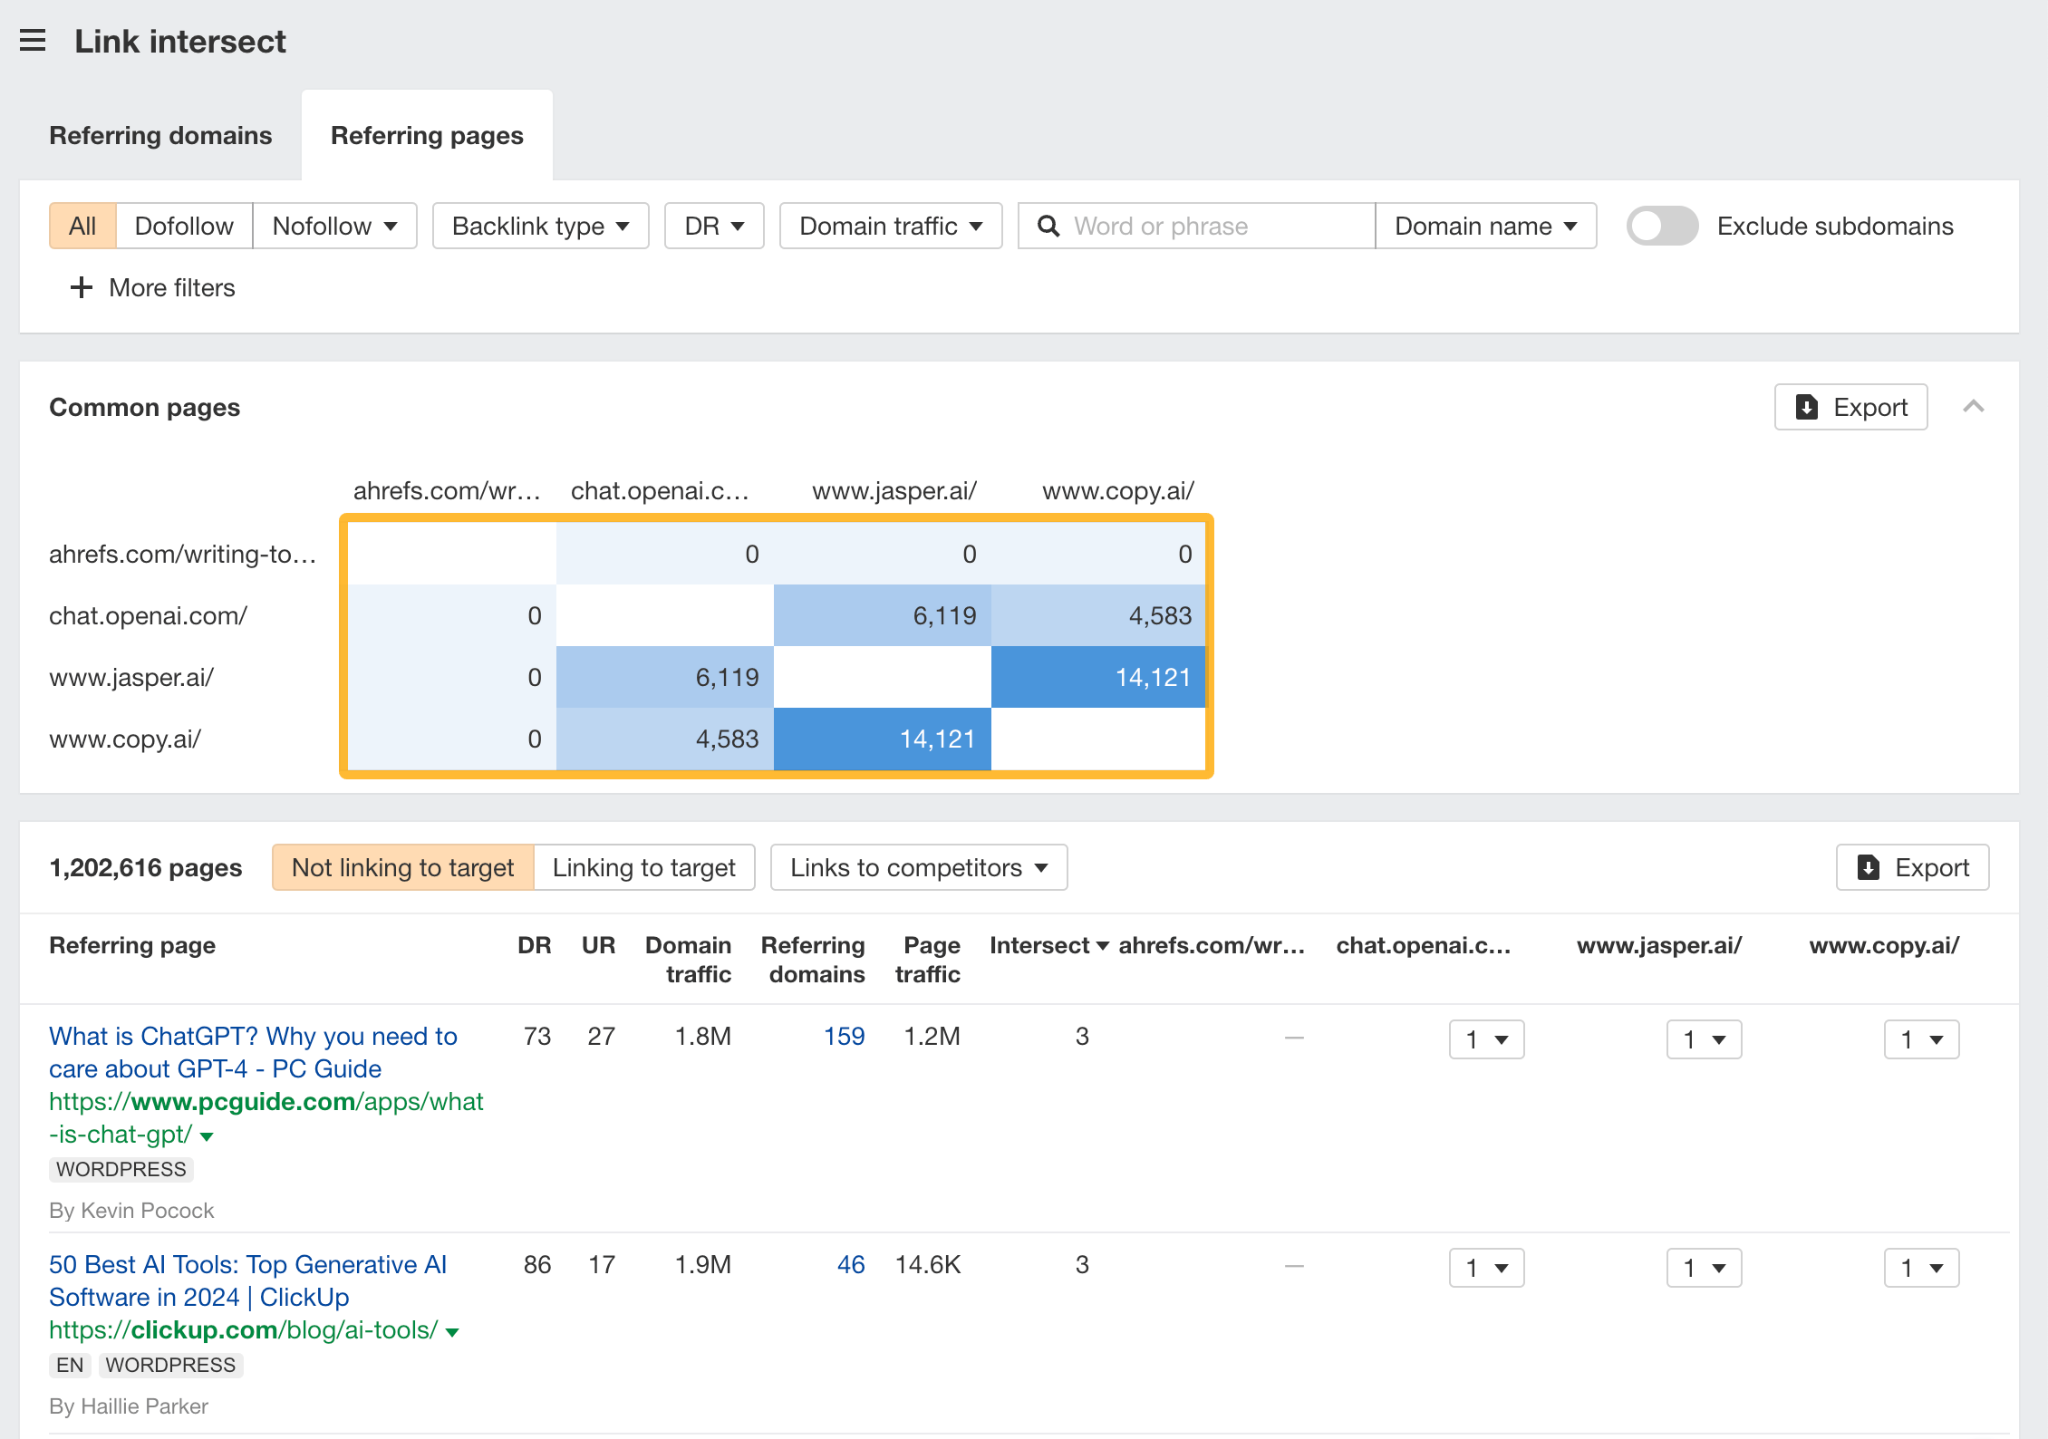Open the 50 Best AI Tools article link
2048x1439 pixels.
pos(248,1280)
